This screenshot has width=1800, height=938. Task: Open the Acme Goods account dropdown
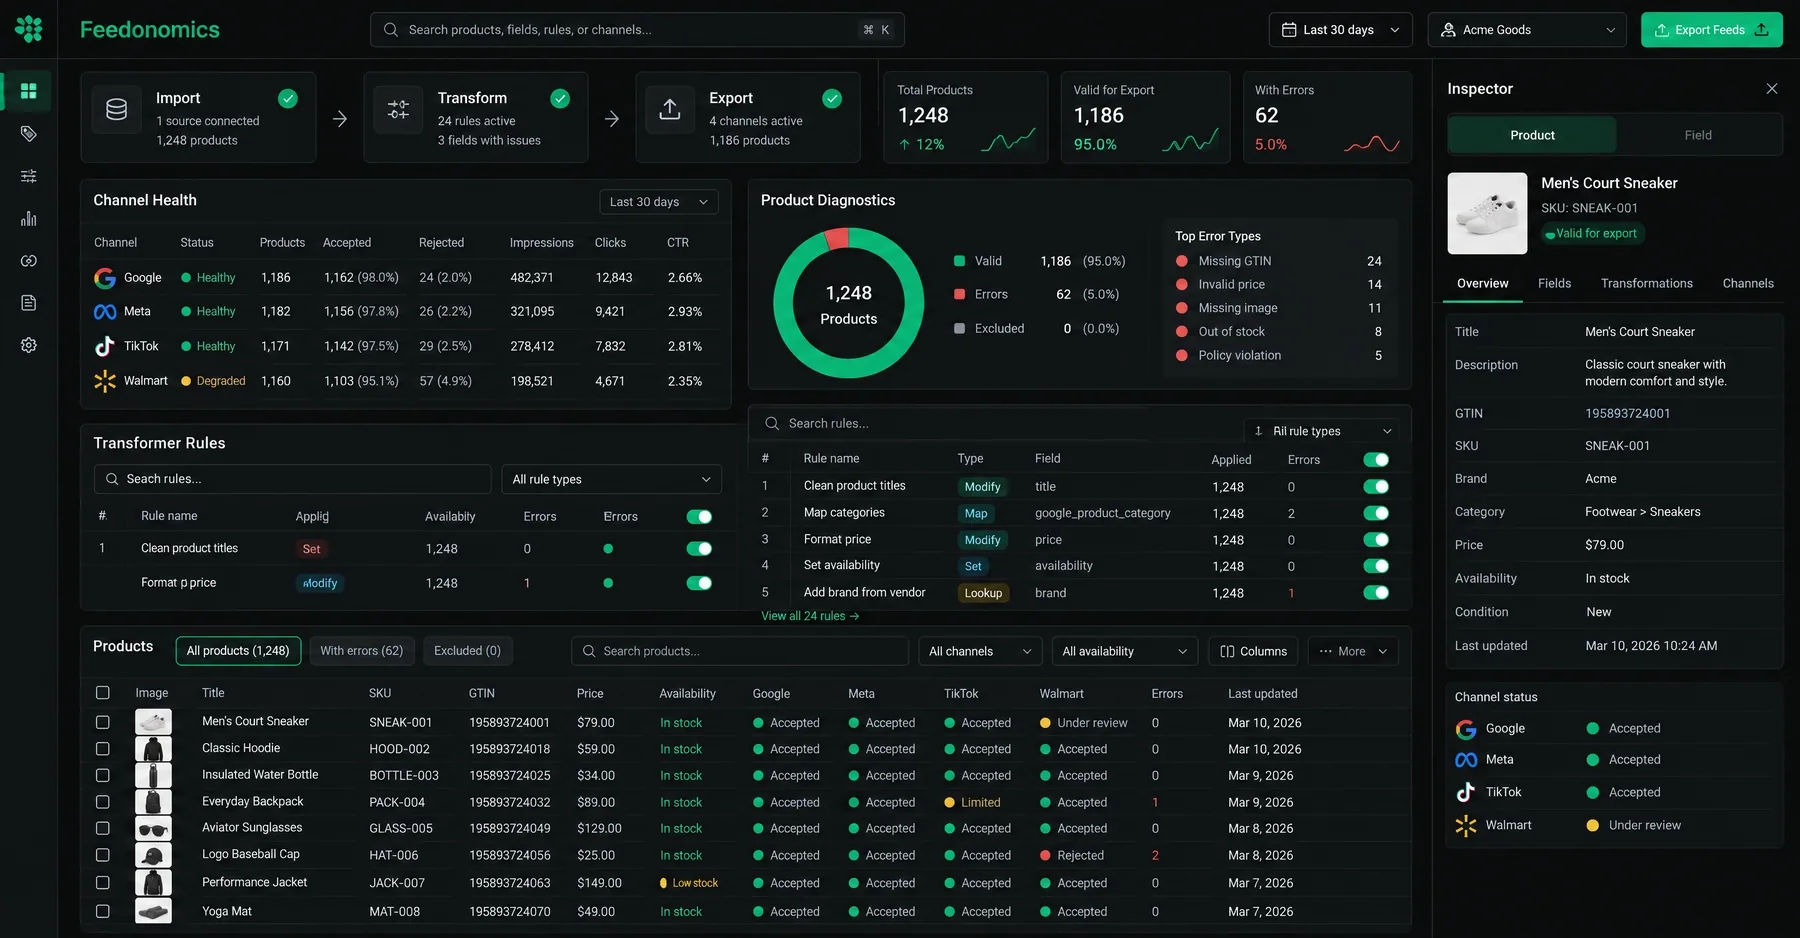coord(1528,30)
